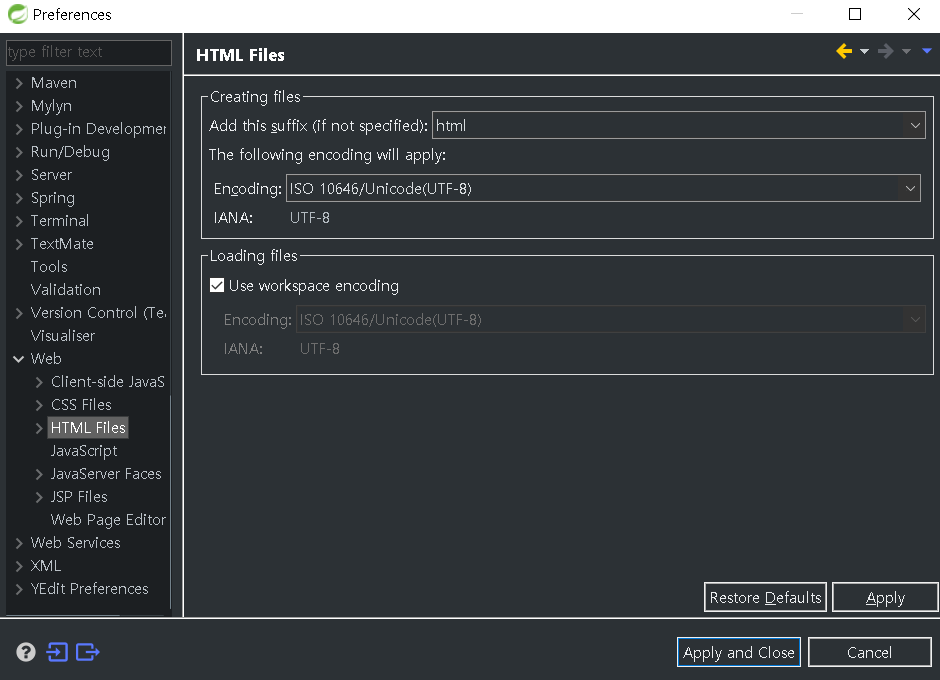
Task: Expand the Server node
Action: [x=19, y=175]
